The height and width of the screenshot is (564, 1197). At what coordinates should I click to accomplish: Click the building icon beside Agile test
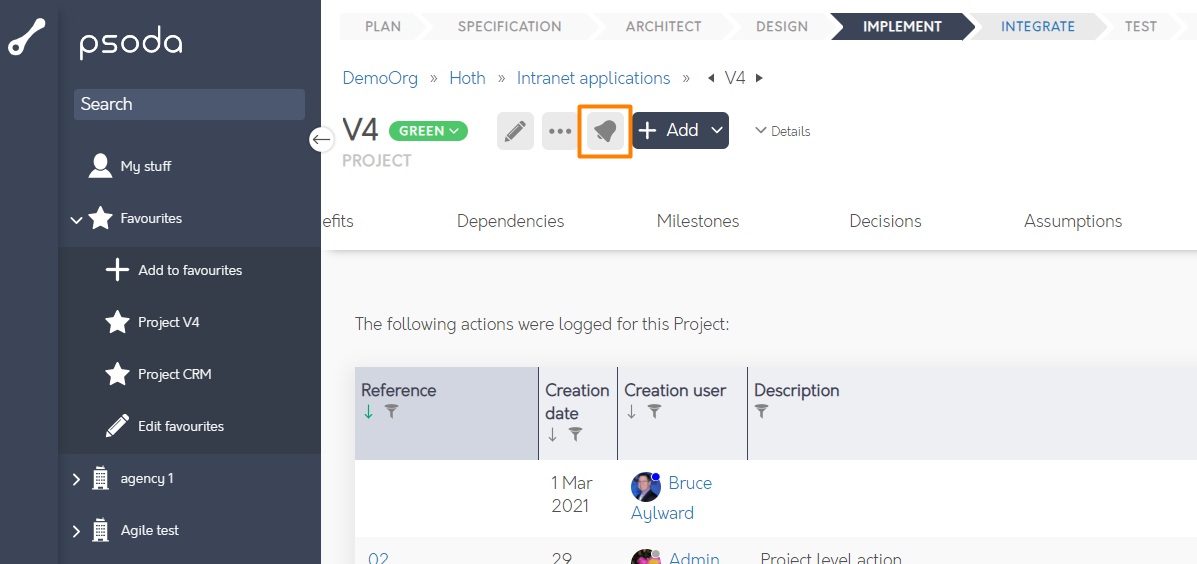[x=100, y=530]
